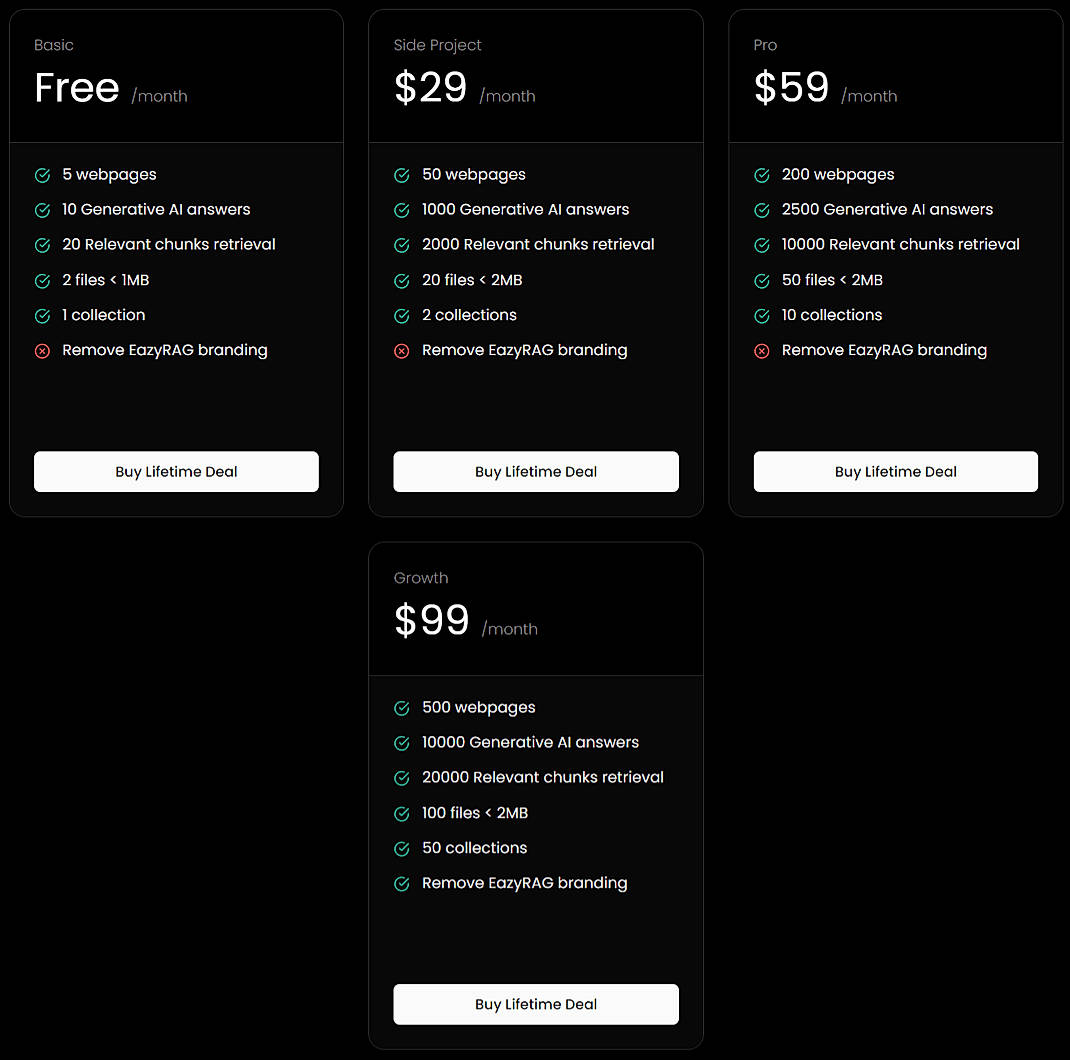The image size is (1070, 1060).
Task: Click Buy Lifetime Deal under the Pro plan
Action: tap(895, 471)
